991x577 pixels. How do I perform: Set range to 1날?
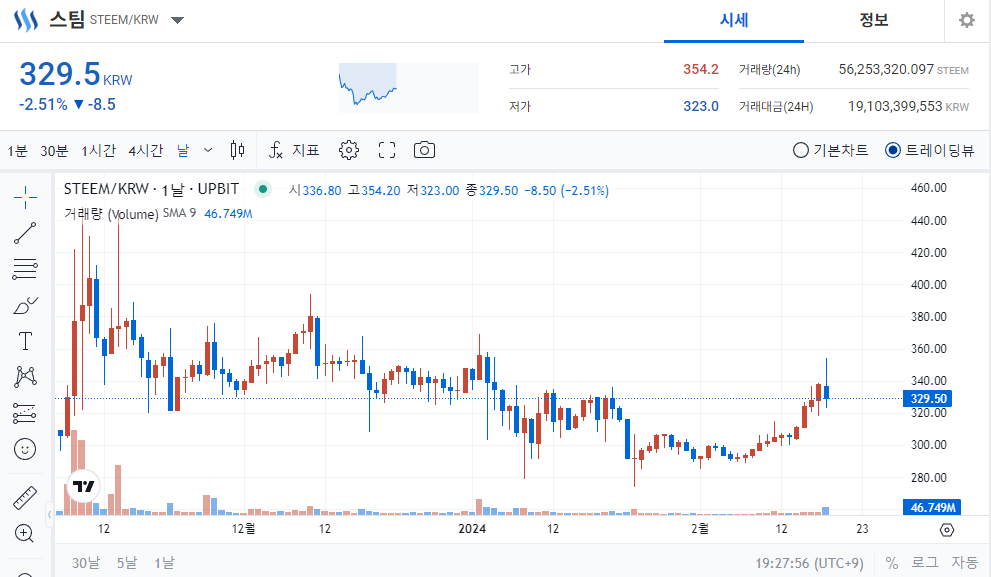click(x=164, y=562)
